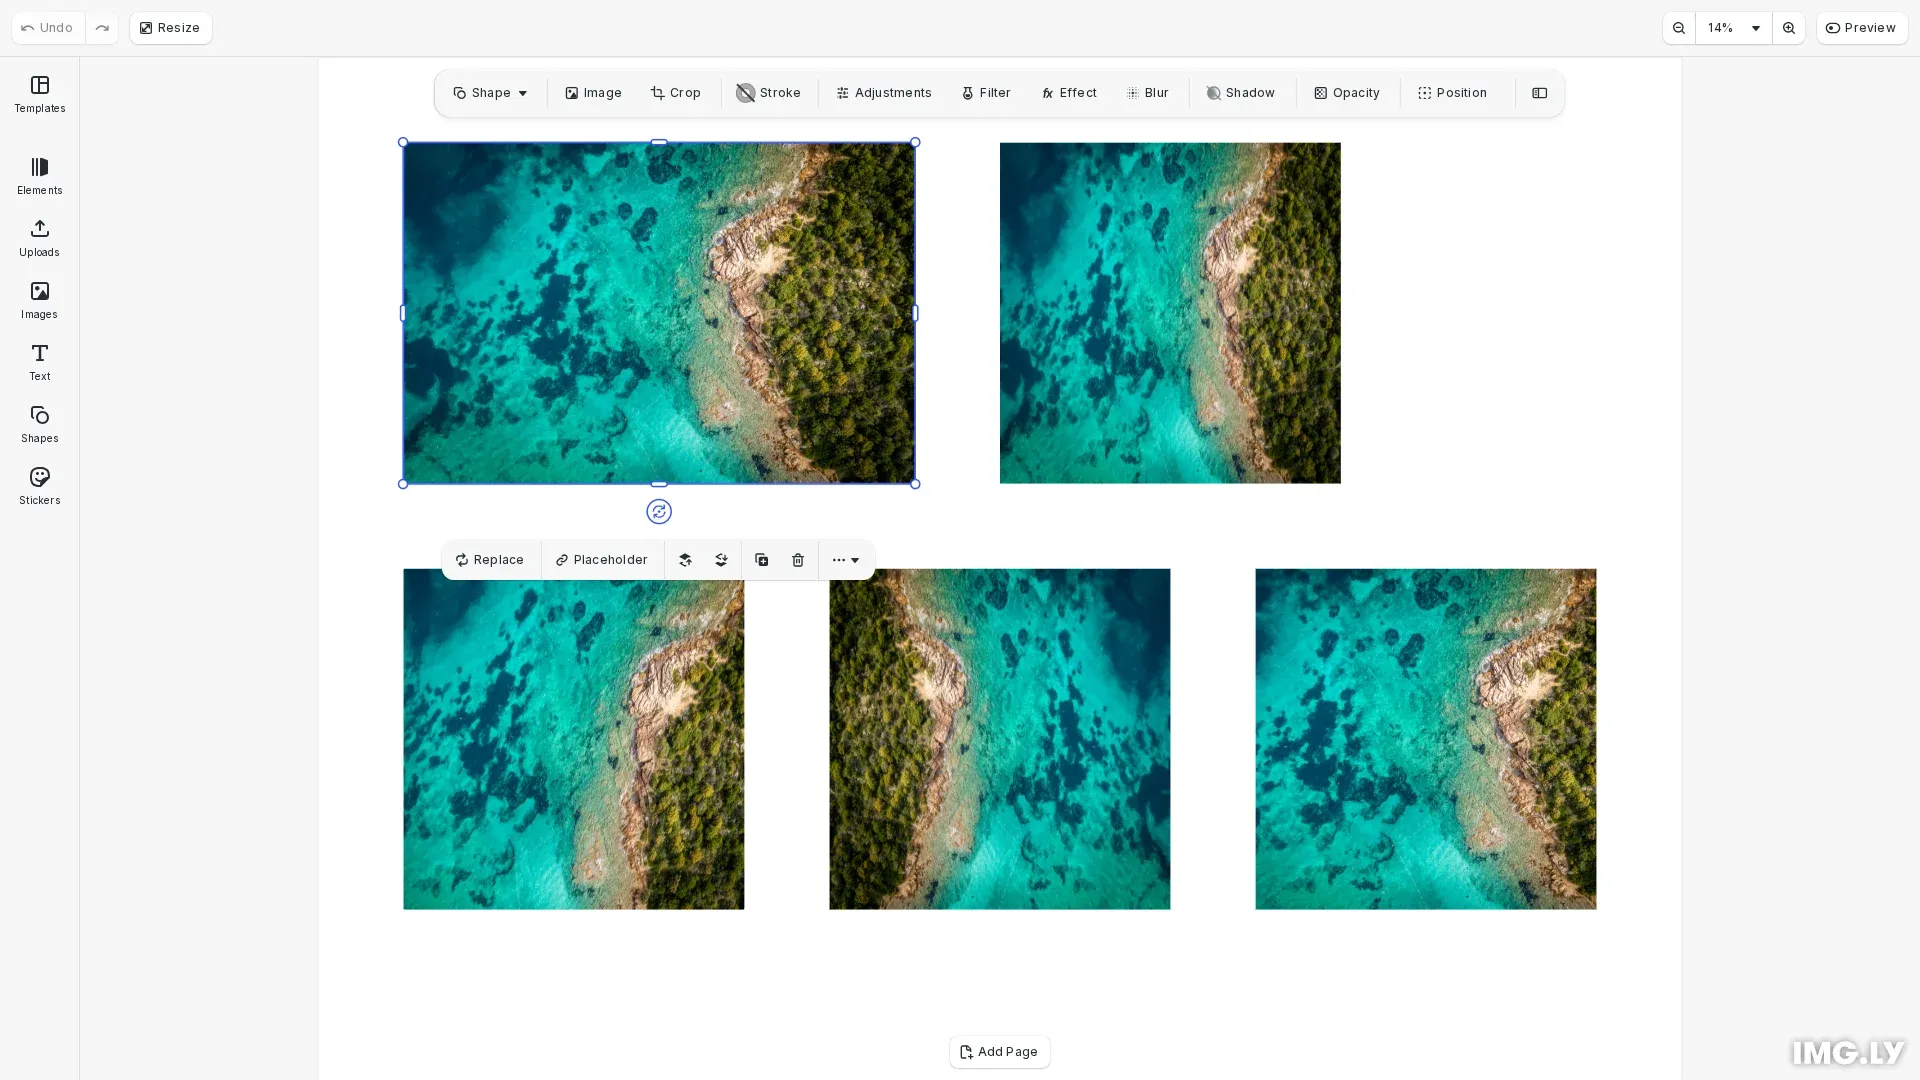Expand the Shape options dropdown
The height and width of the screenshot is (1080, 1920).
point(521,92)
